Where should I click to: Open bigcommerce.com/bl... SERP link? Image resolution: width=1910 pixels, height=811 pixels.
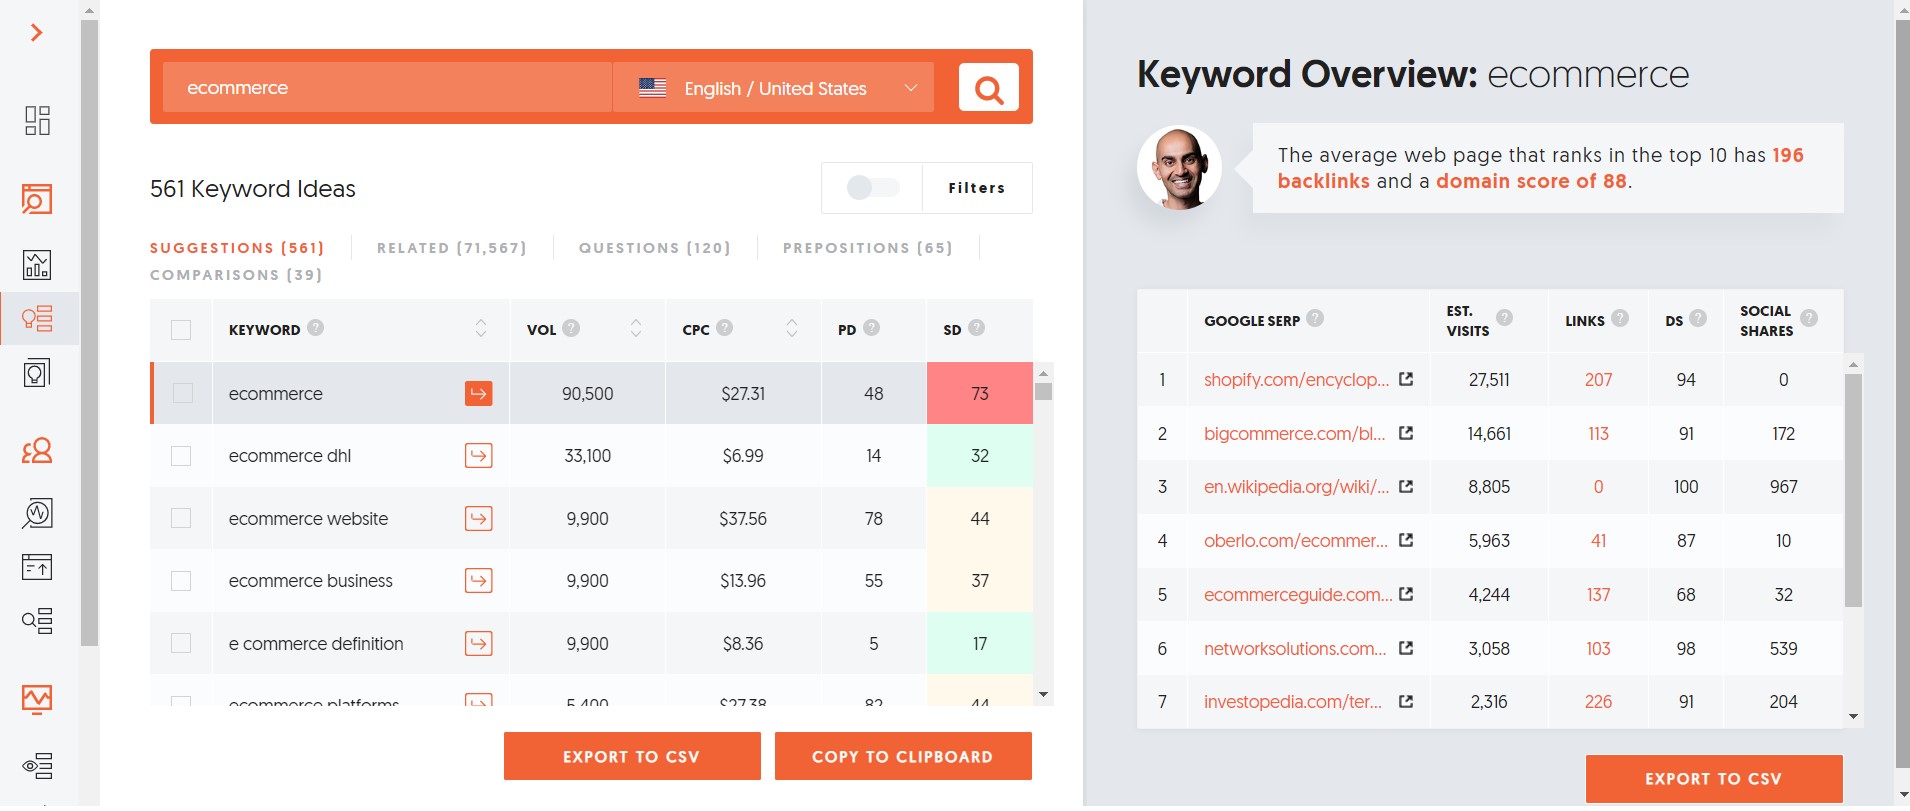point(1294,434)
